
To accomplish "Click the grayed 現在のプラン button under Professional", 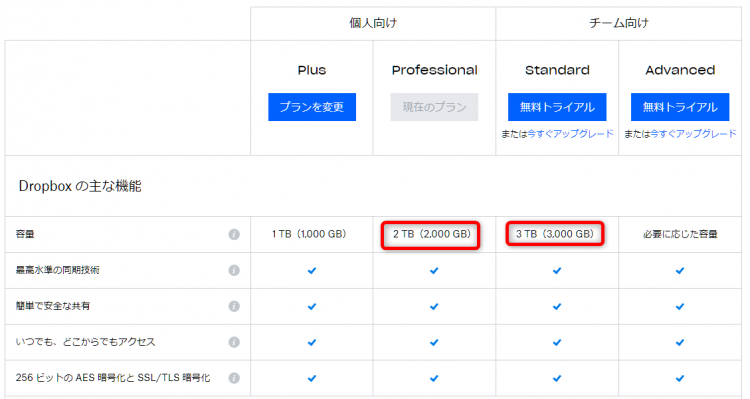I will (x=434, y=107).
